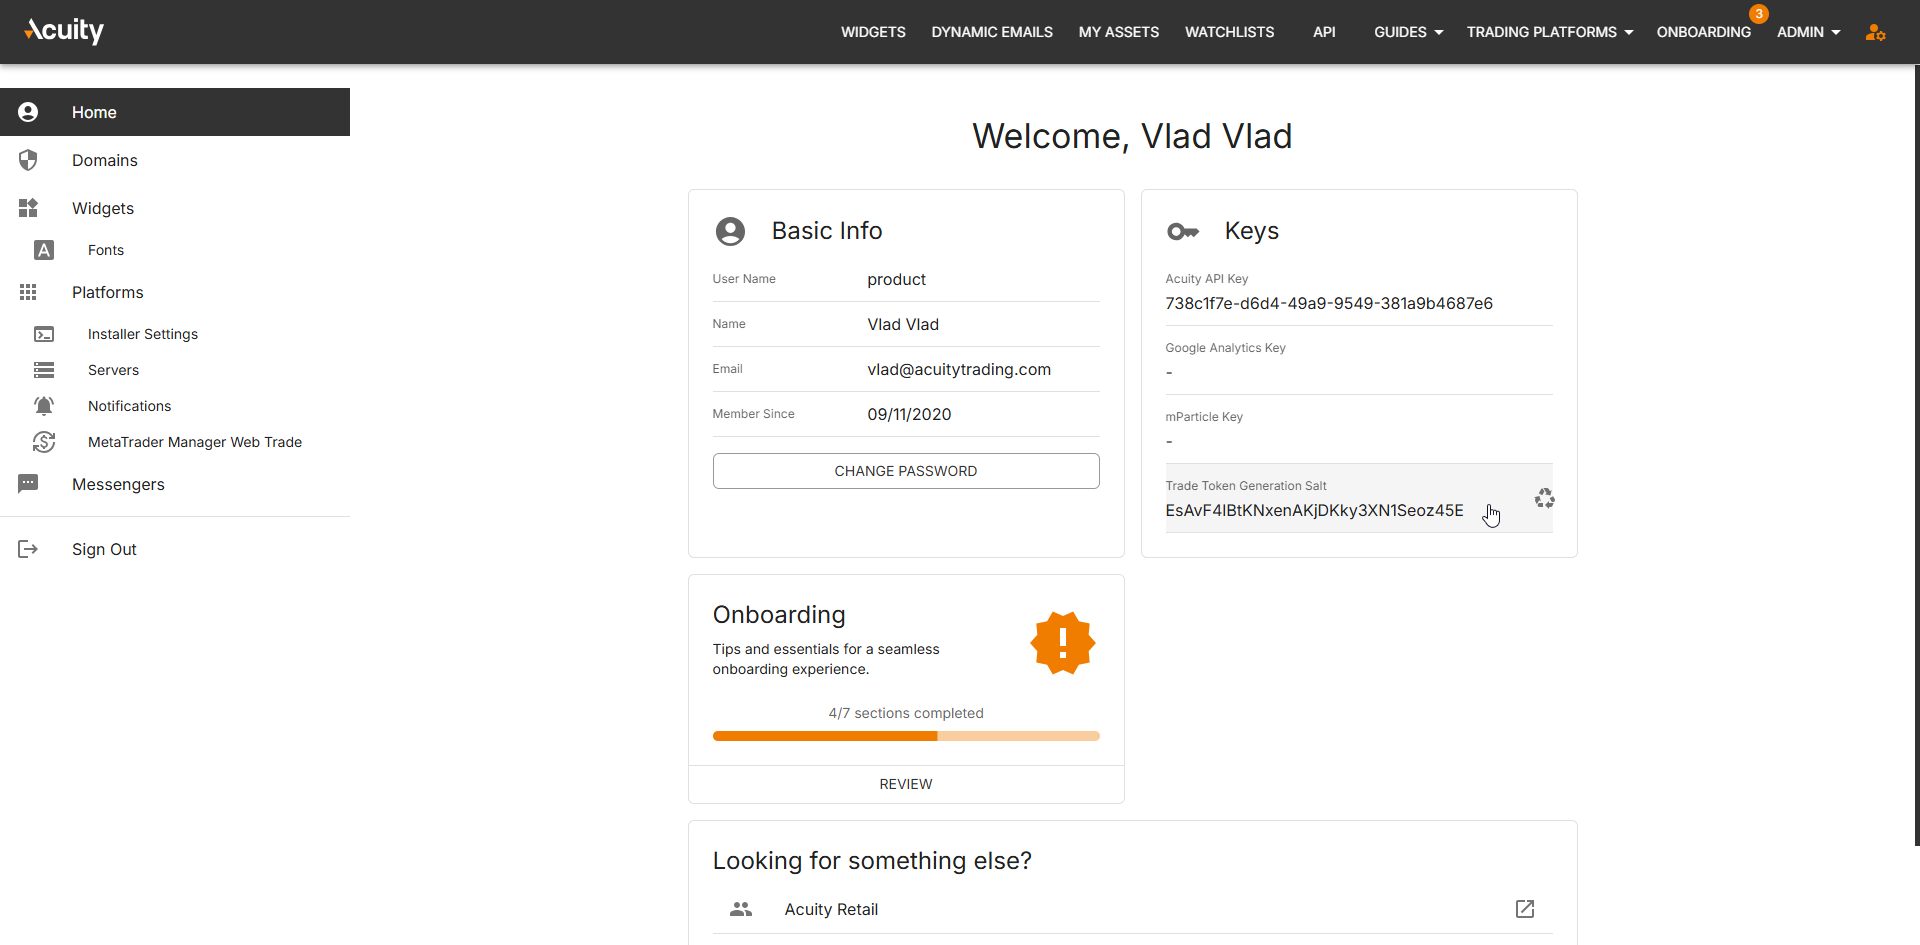Select Widgets in the sidebar
The height and width of the screenshot is (945, 1920).
pos(175,208)
